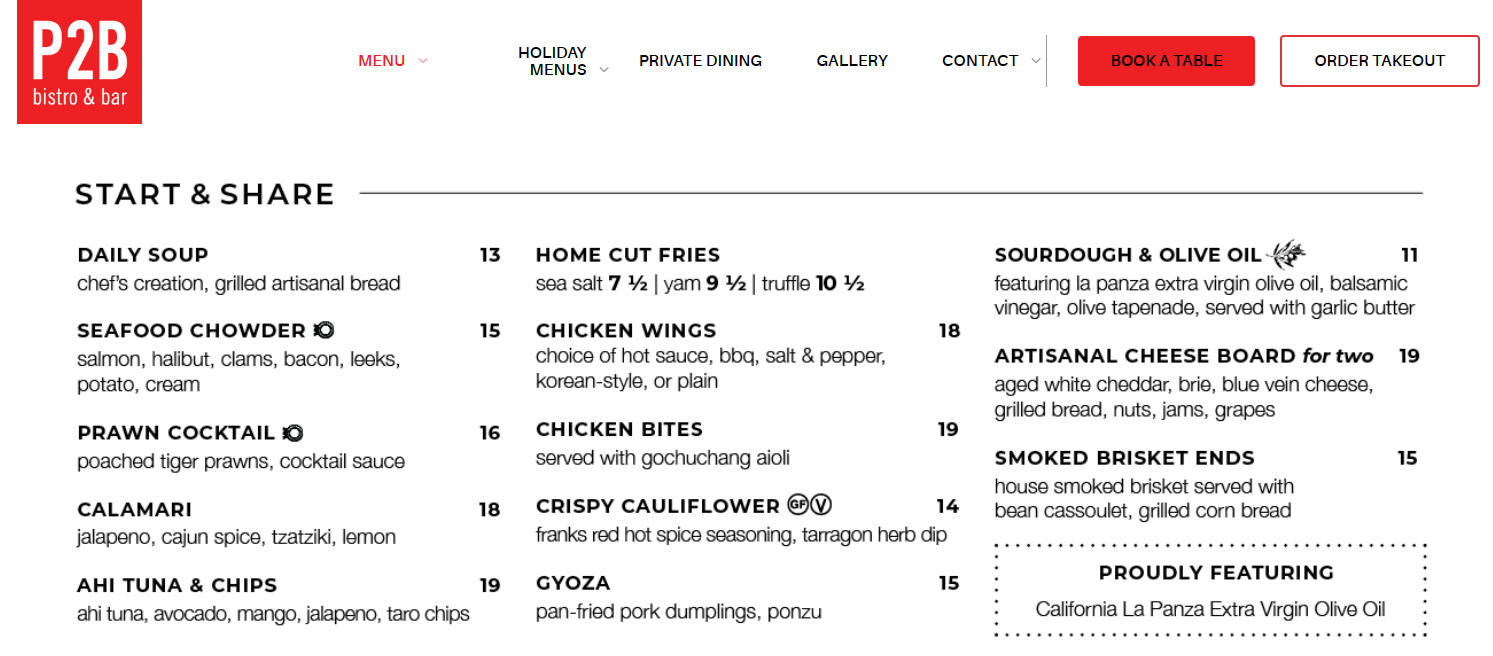1493x656 pixels.
Task: Click the V vegetarian badge on Crispy Cauliflower
Action: click(821, 504)
